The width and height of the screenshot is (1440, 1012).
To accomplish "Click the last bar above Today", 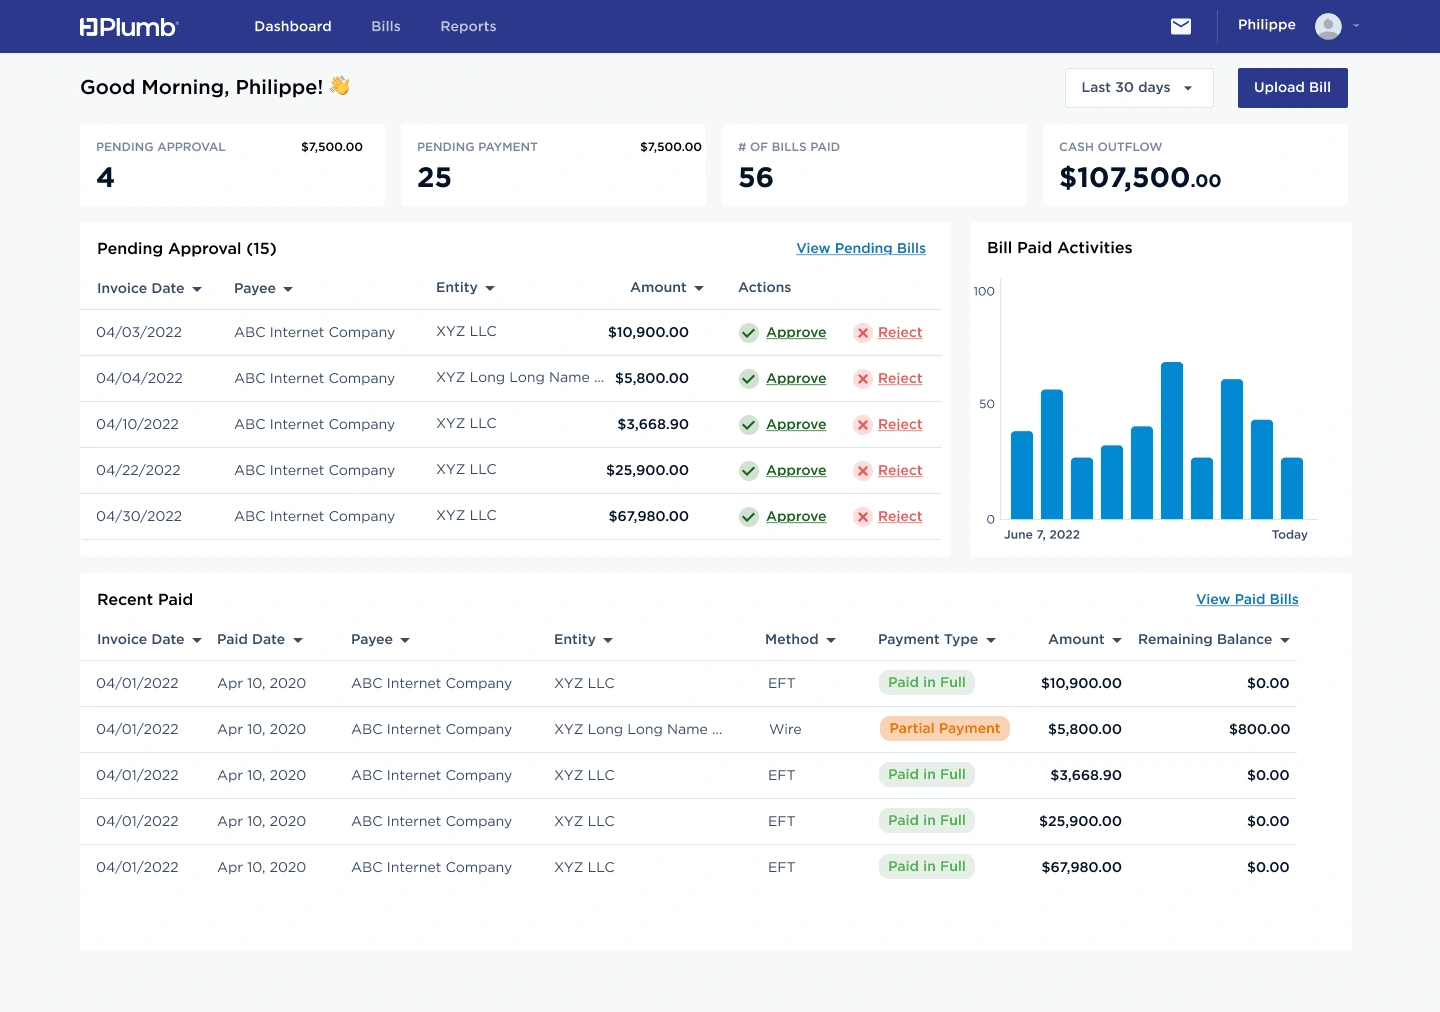I will pos(1292,488).
